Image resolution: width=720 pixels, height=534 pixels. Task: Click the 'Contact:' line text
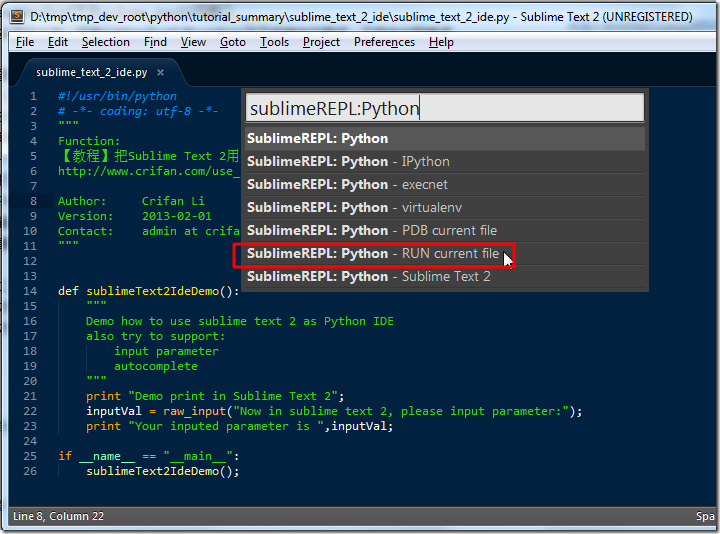149,231
